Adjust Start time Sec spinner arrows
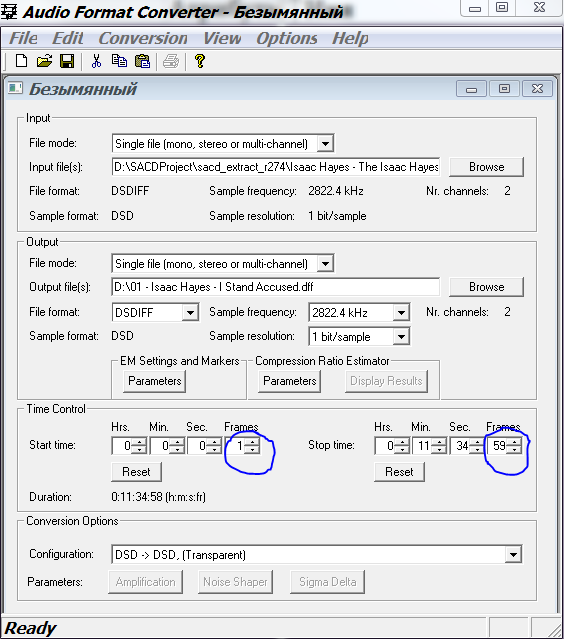The image size is (564, 639). pos(214,445)
